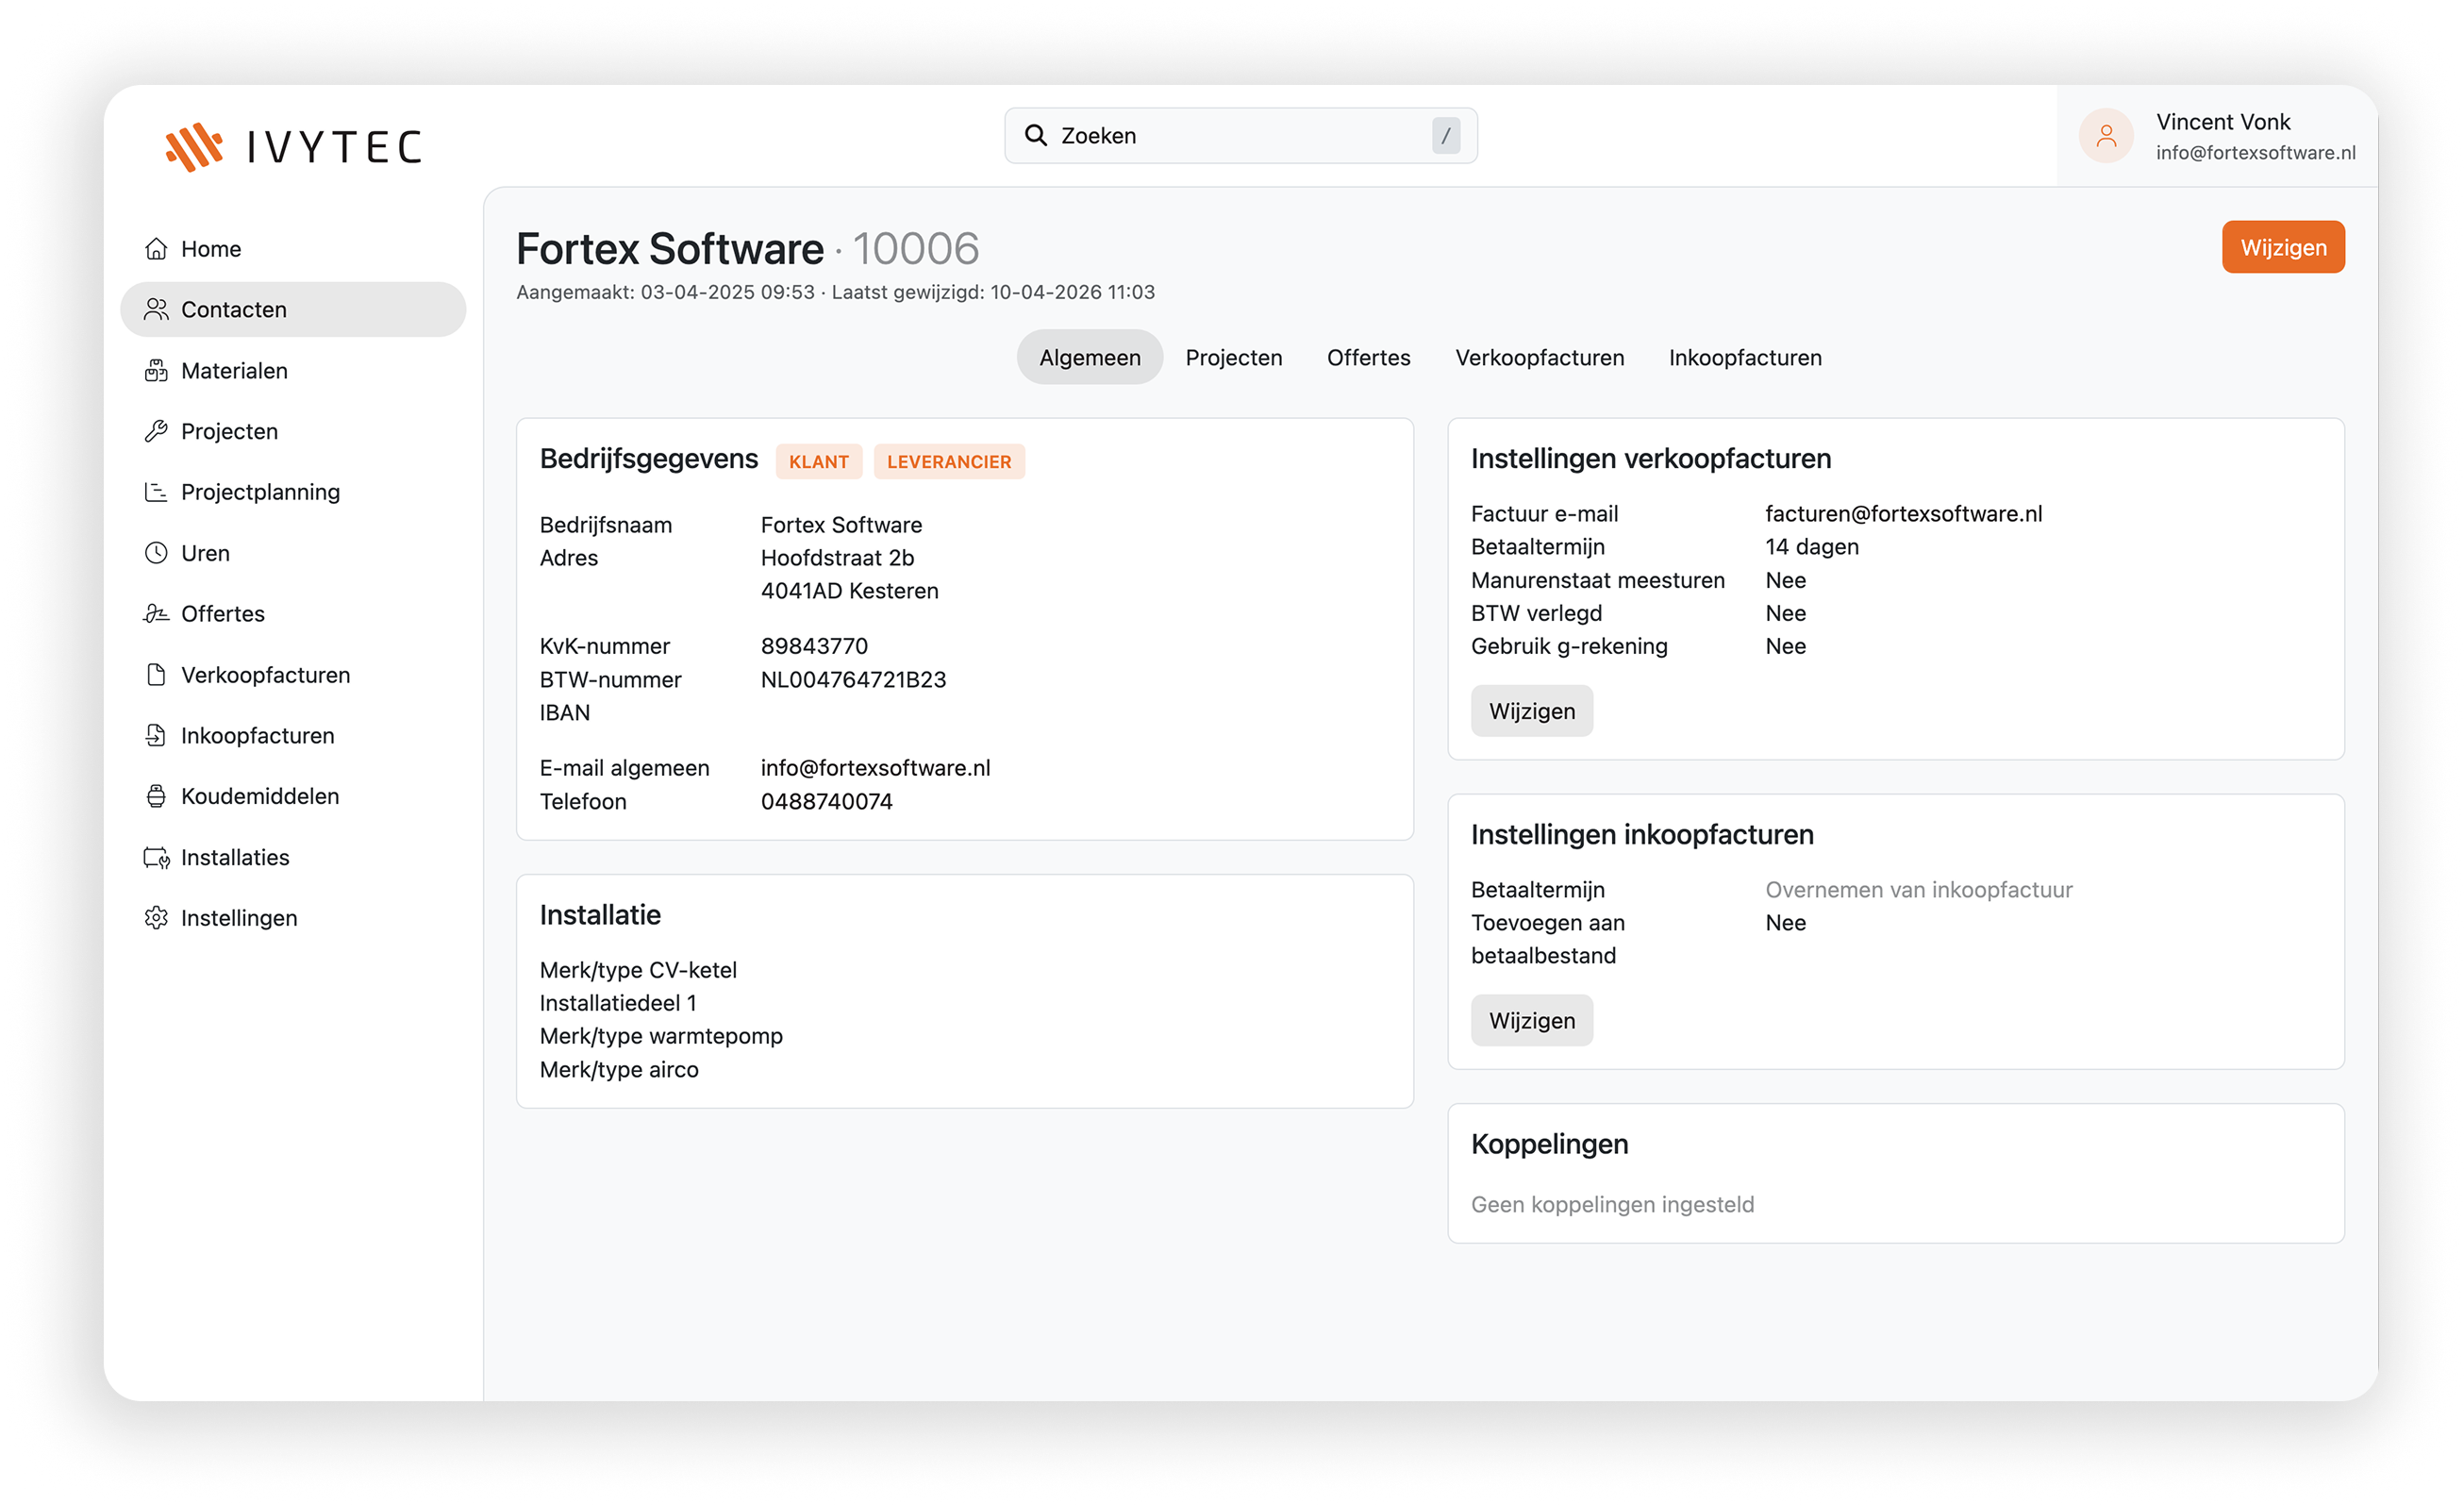Click the slash shortcut badge in search
Viewport: 2464px width, 1505px height.
click(x=1446, y=136)
